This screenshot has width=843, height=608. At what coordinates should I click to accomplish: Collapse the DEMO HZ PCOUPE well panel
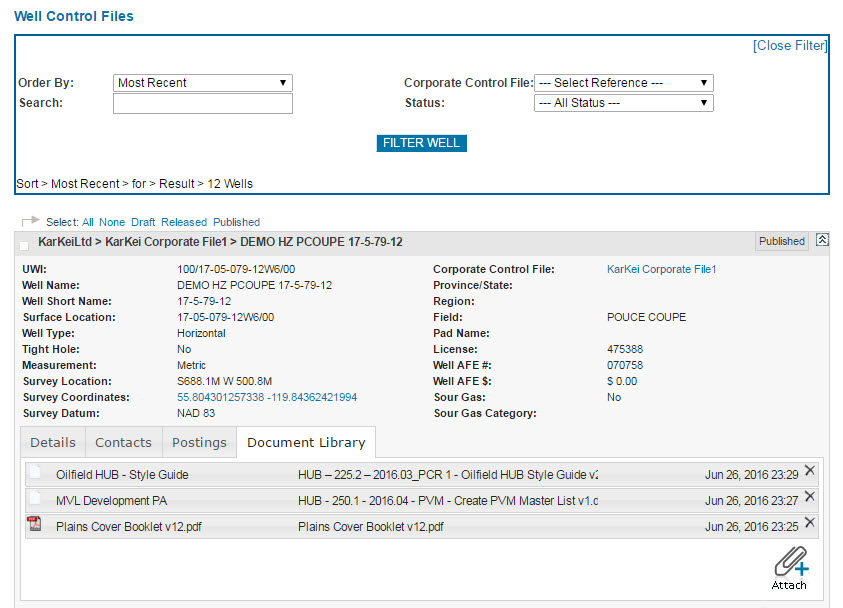822,240
